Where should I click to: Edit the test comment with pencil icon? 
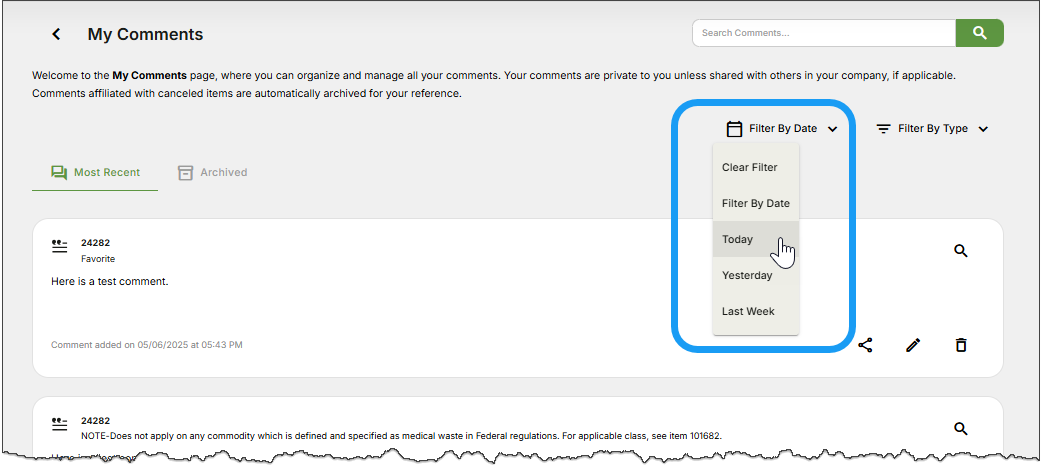coord(913,345)
